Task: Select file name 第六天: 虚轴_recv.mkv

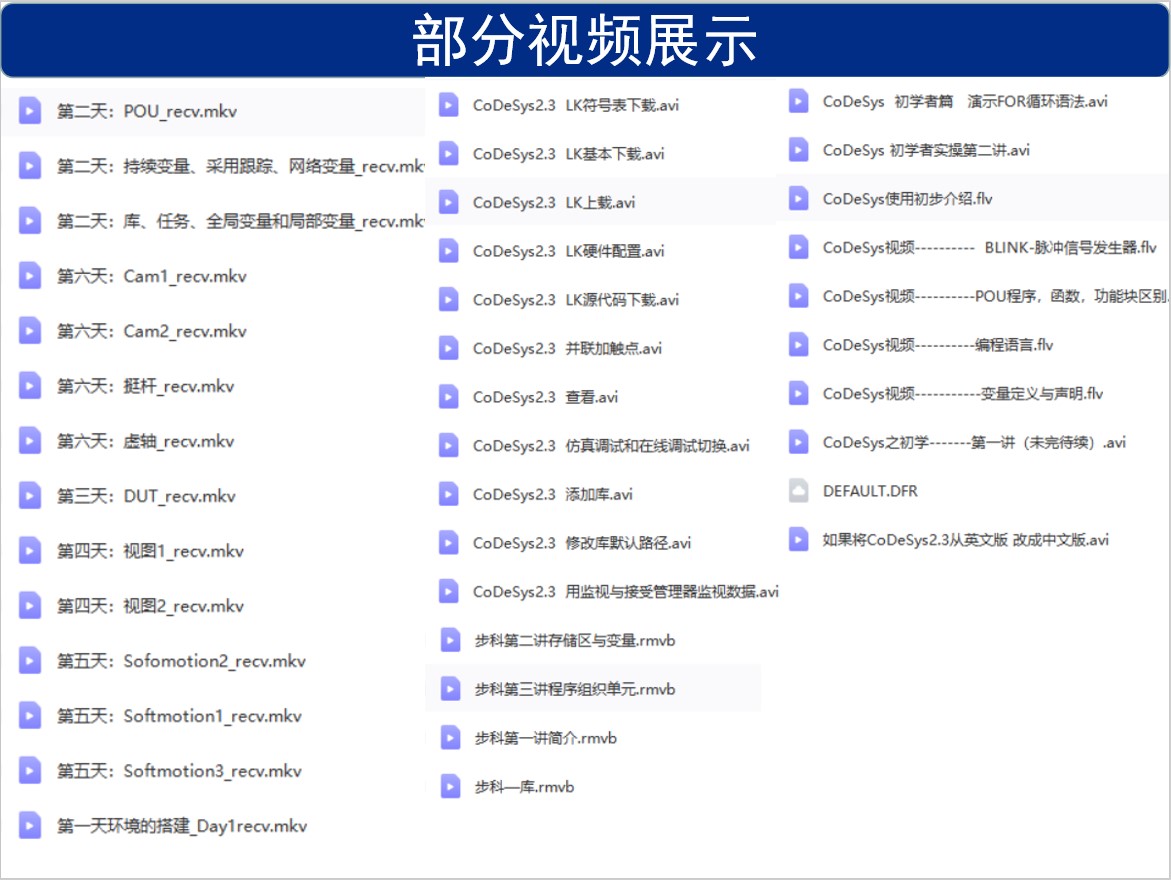Action: pyautogui.click(x=146, y=441)
